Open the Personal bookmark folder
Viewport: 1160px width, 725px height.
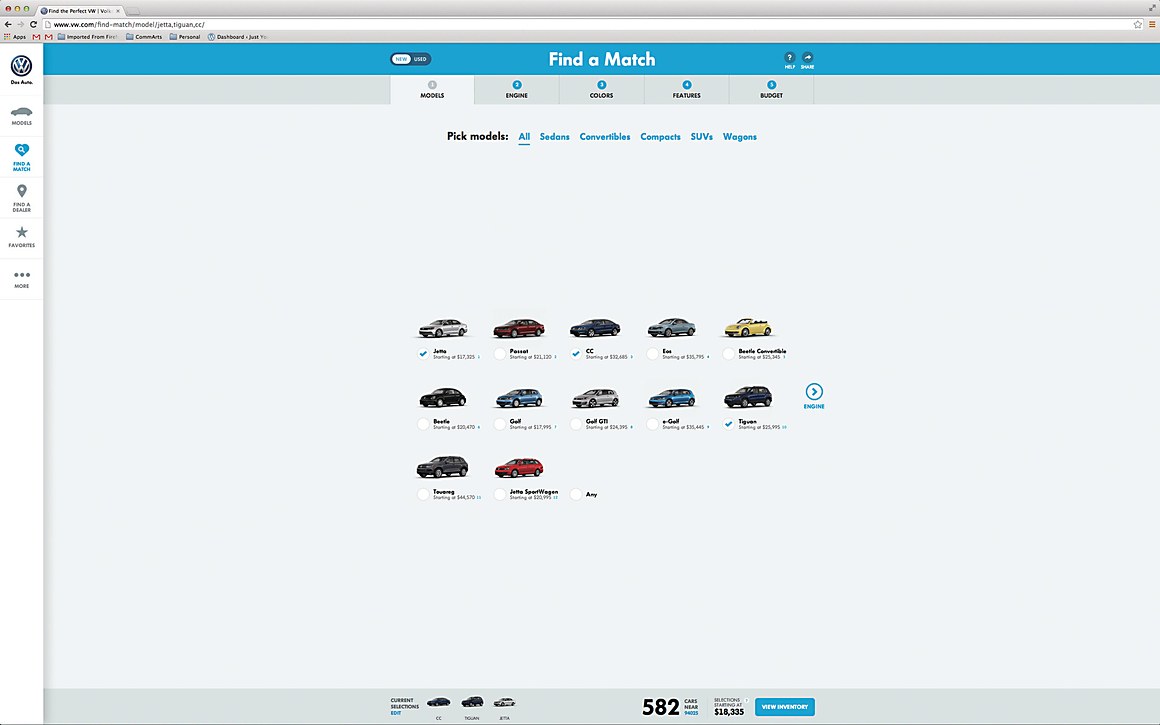tap(185, 36)
